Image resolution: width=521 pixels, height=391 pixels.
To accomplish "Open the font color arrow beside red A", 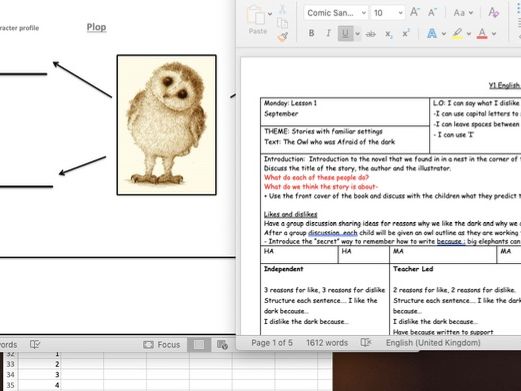I will tap(494, 34).
